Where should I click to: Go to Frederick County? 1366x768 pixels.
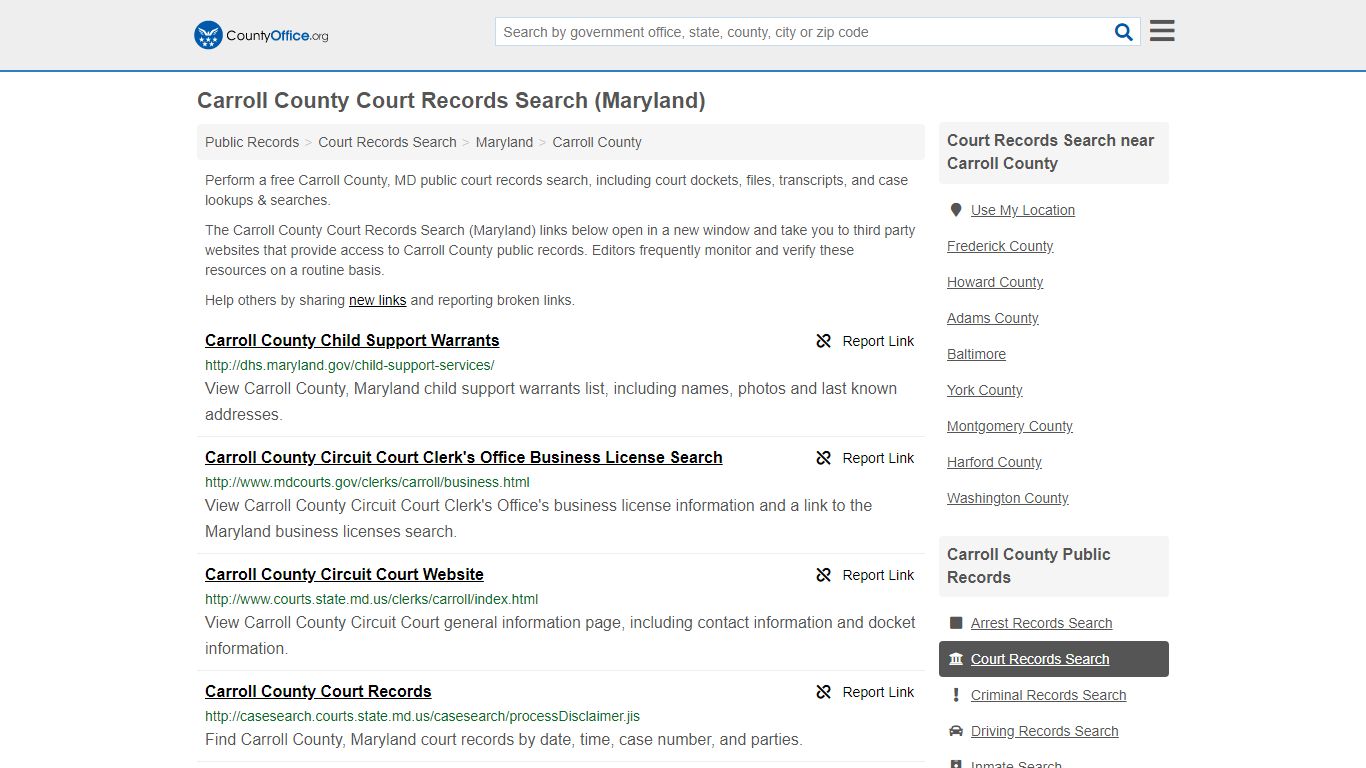coord(1000,246)
